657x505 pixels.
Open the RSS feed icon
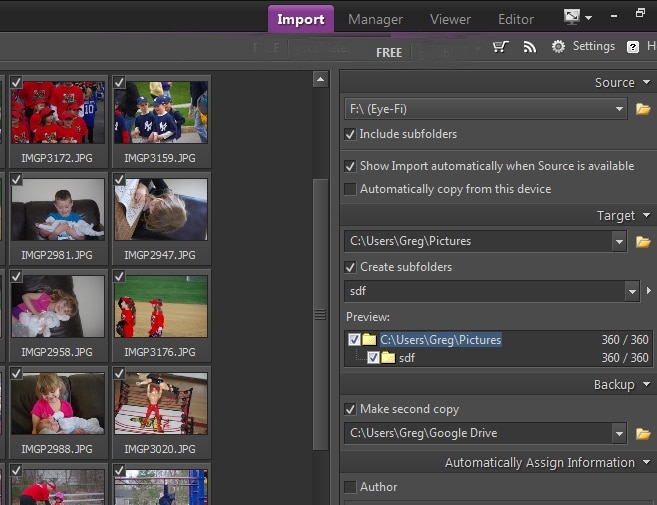530,47
